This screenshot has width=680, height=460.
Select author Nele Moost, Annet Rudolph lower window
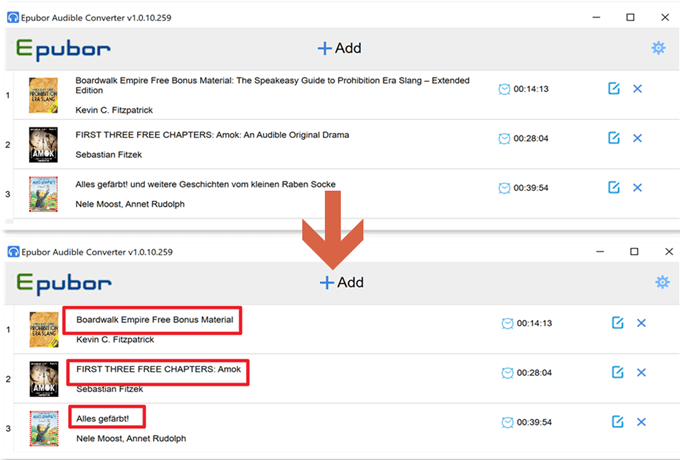(x=131, y=439)
